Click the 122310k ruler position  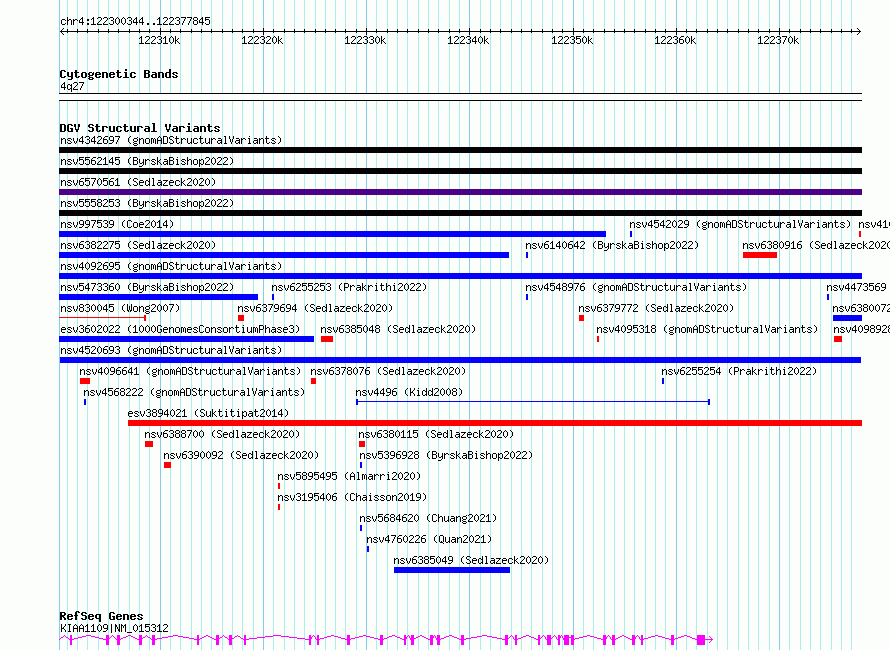159,40
